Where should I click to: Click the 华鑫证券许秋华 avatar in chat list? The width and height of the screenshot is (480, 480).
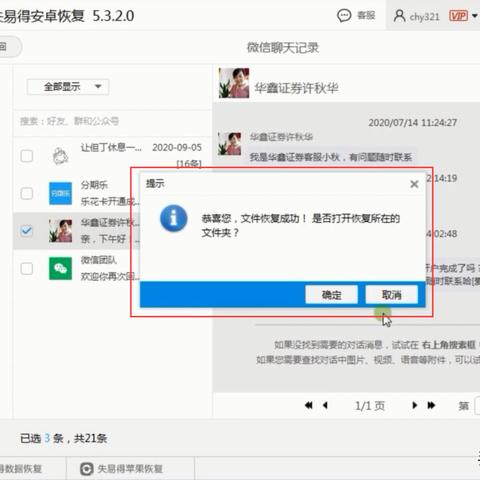click(60, 231)
